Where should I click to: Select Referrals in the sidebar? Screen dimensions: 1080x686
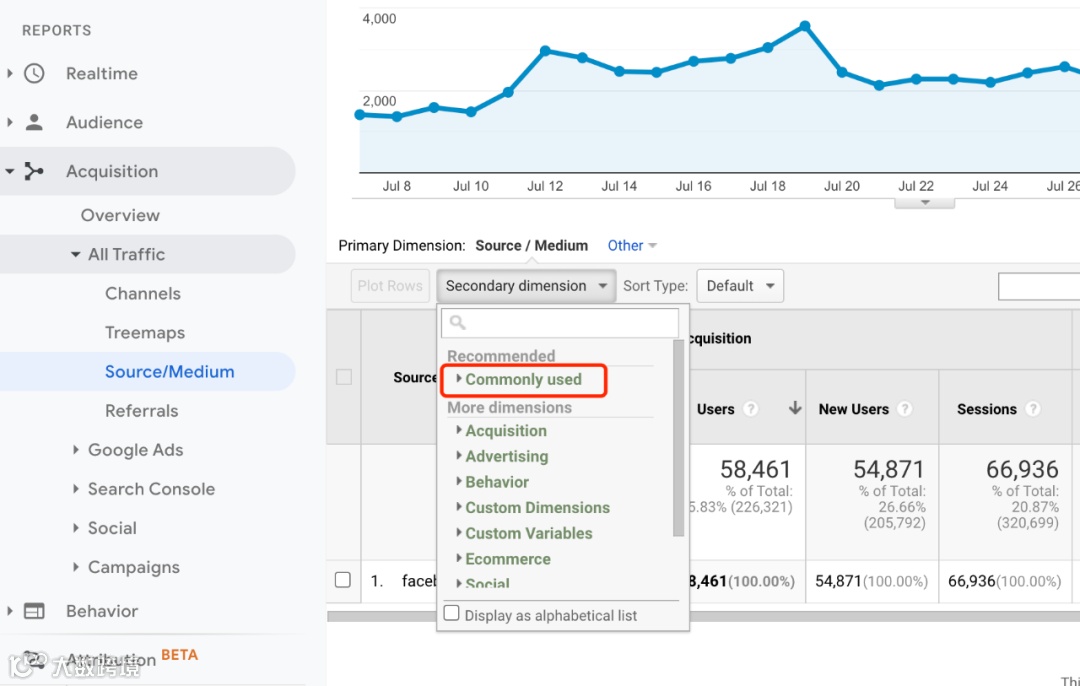click(x=141, y=411)
